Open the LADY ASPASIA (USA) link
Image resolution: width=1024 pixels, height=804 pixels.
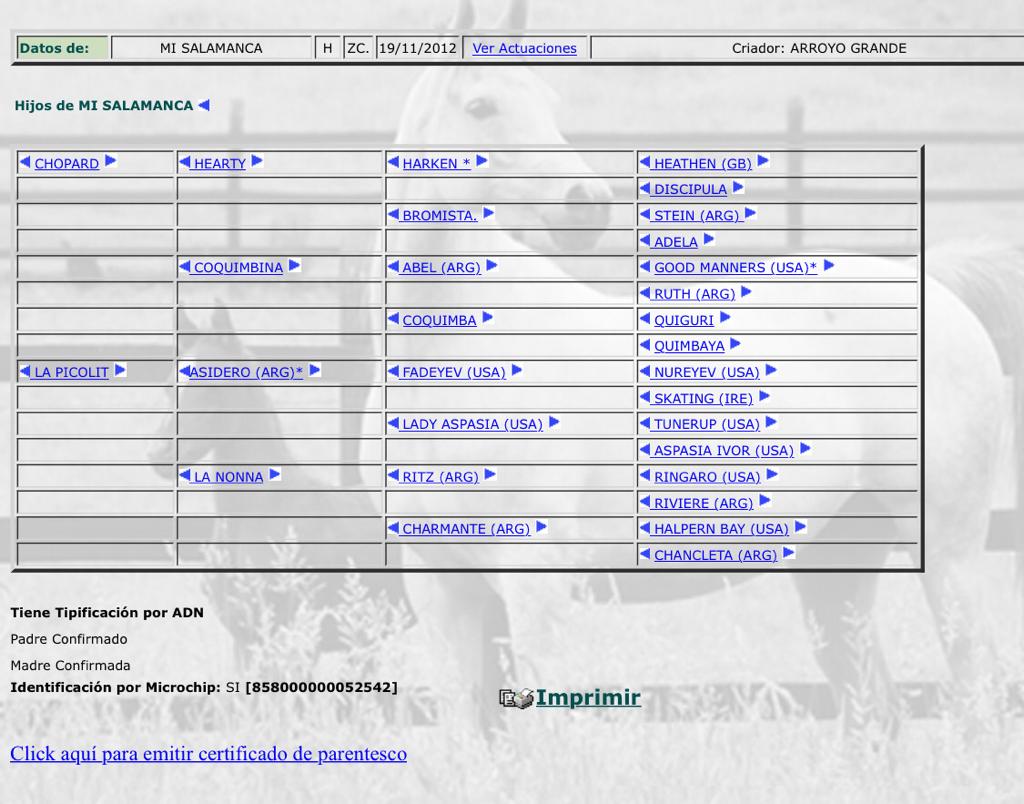[472, 424]
